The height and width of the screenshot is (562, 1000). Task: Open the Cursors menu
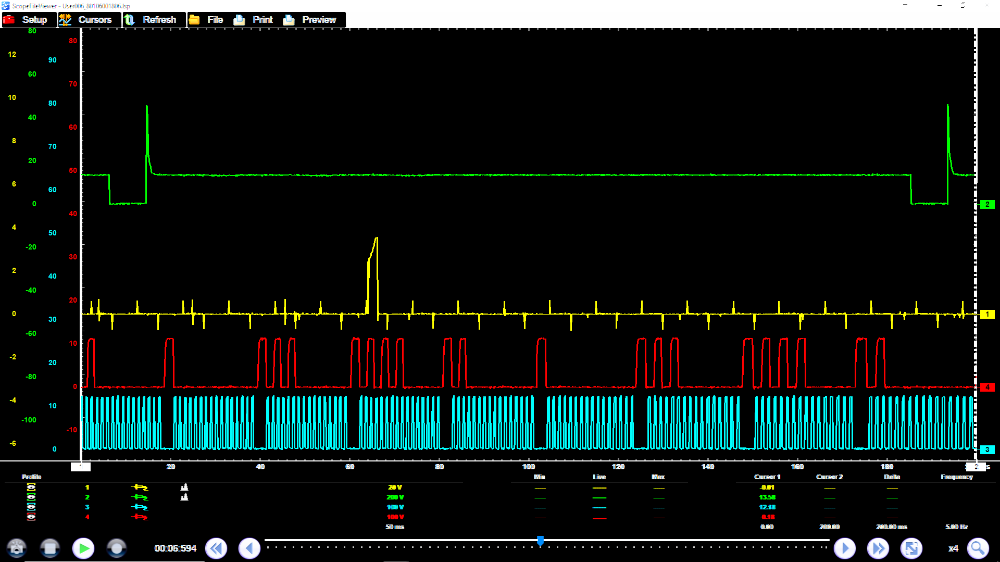pos(87,20)
